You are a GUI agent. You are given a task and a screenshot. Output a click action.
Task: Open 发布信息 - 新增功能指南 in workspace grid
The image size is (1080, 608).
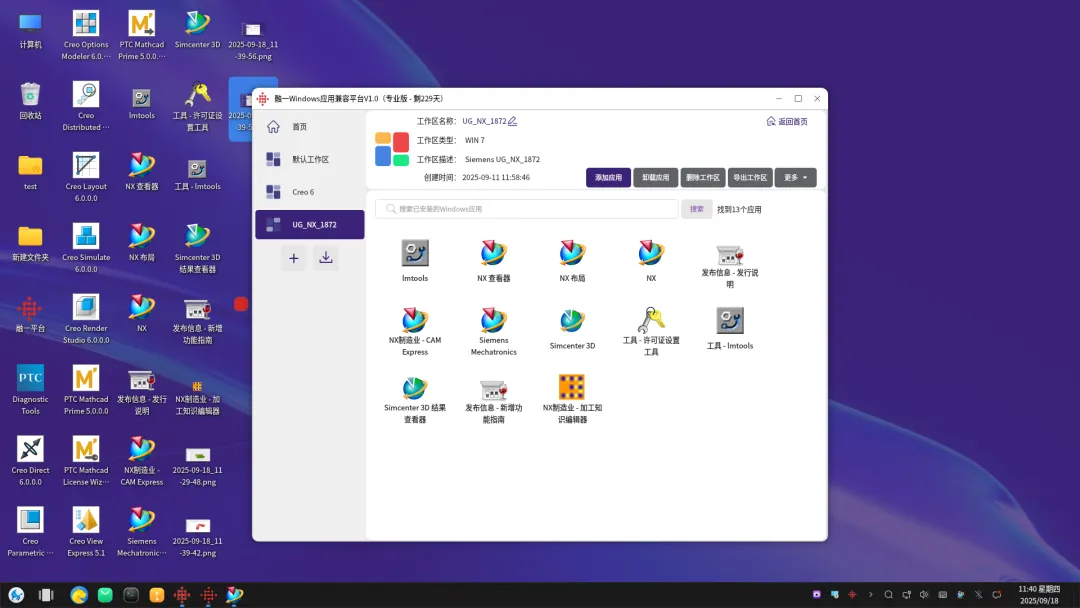point(493,399)
